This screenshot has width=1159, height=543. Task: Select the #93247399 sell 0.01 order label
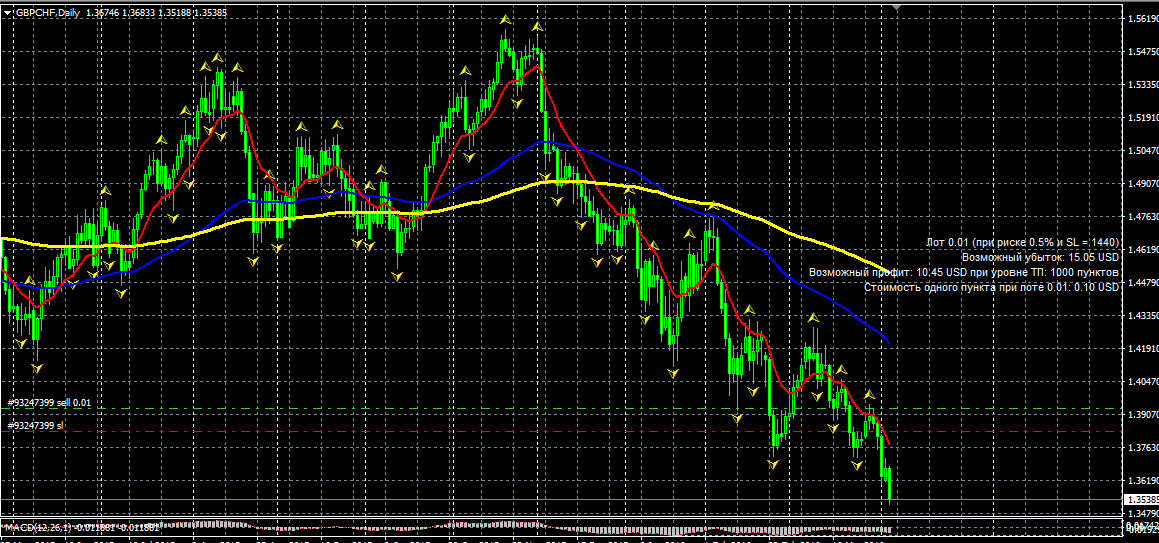[49, 403]
